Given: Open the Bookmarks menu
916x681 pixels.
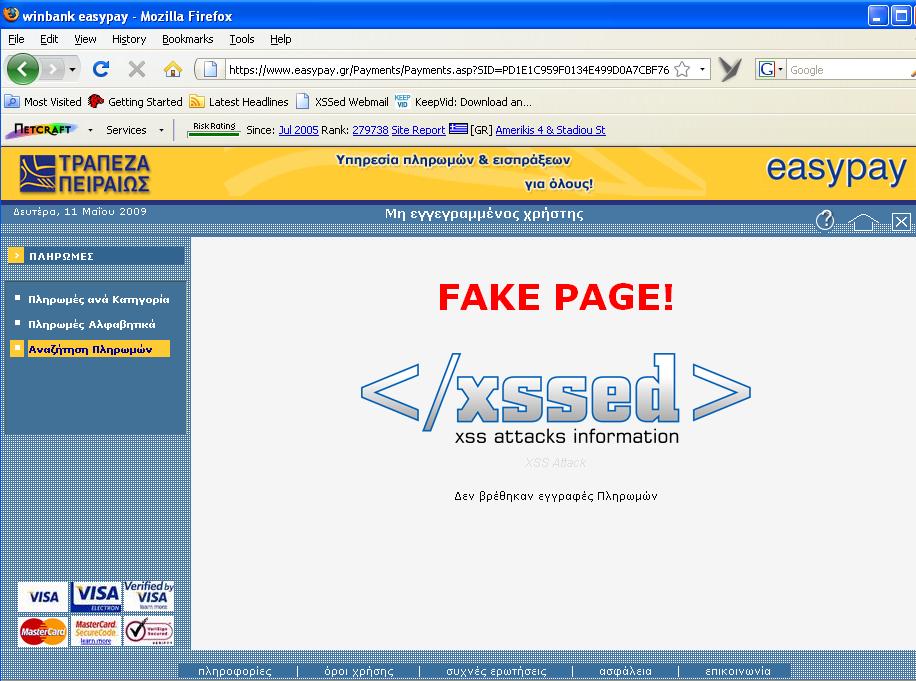Looking at the screenshot, I should tap(188, 39).
